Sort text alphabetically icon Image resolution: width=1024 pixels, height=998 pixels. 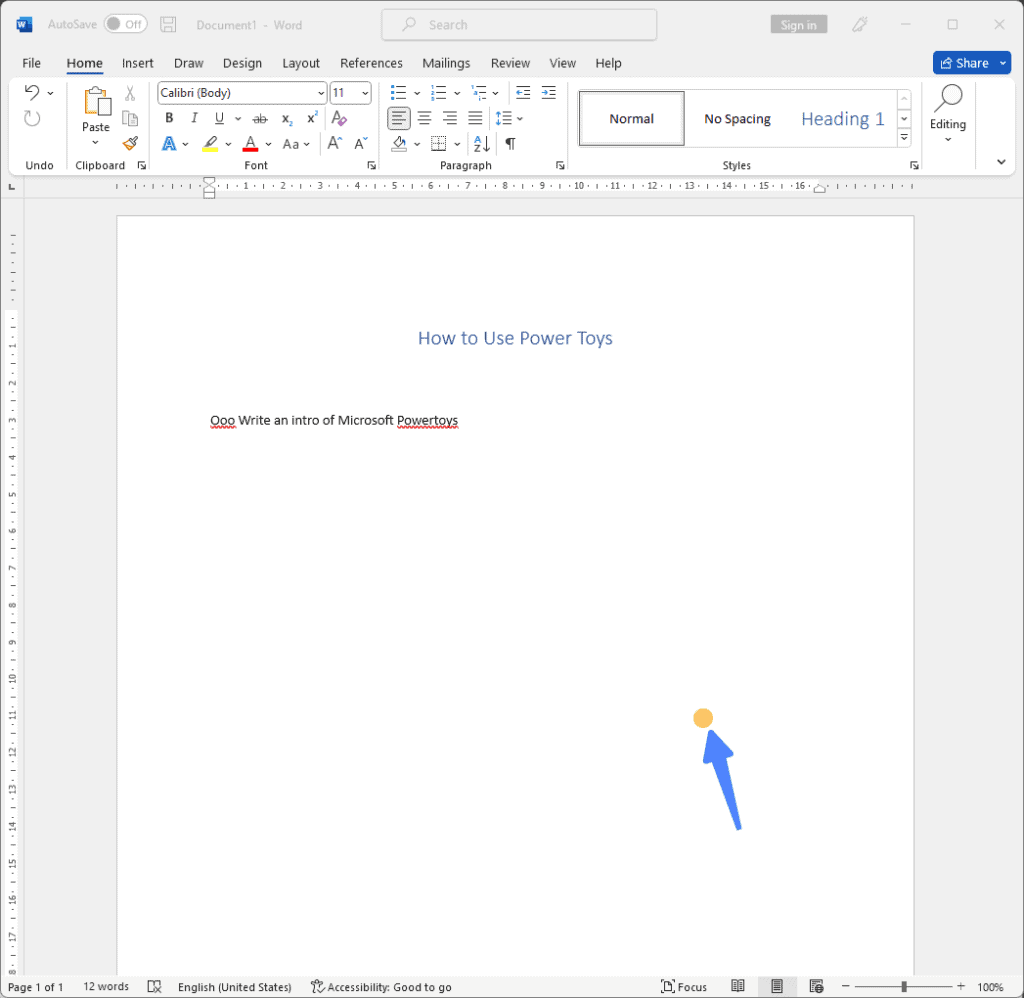pyautogui.click(x=482, y=144)
